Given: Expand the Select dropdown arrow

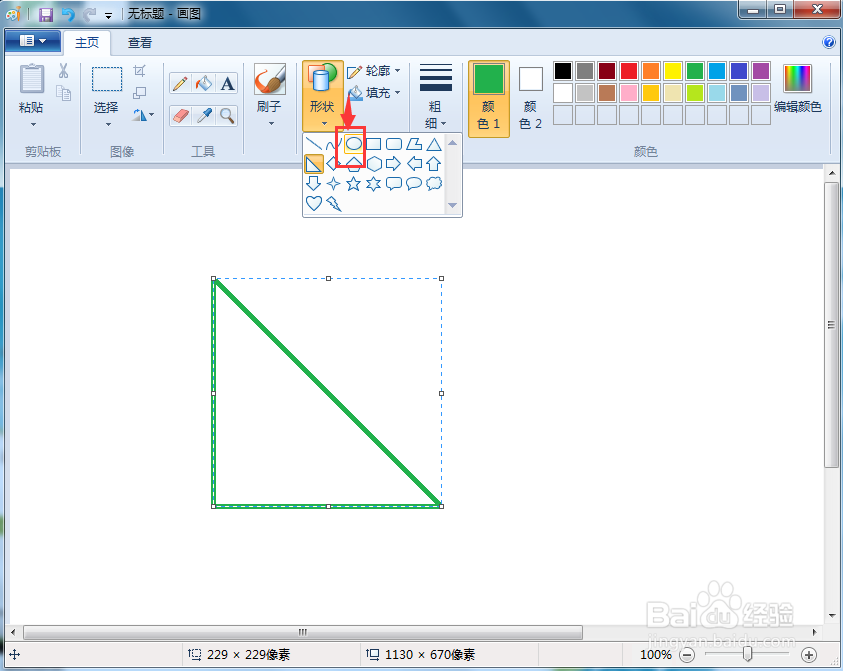Looking at the screenshot, I should click(x=108, y=124).
